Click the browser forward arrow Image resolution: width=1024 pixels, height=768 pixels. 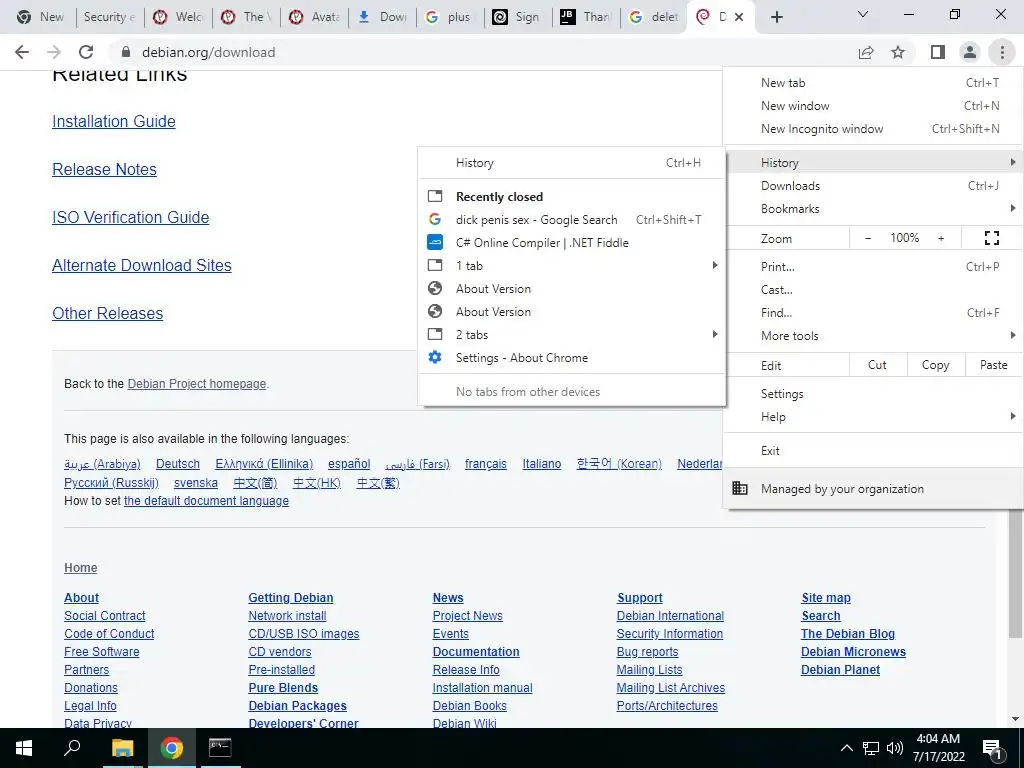click(x=54, y=52)
